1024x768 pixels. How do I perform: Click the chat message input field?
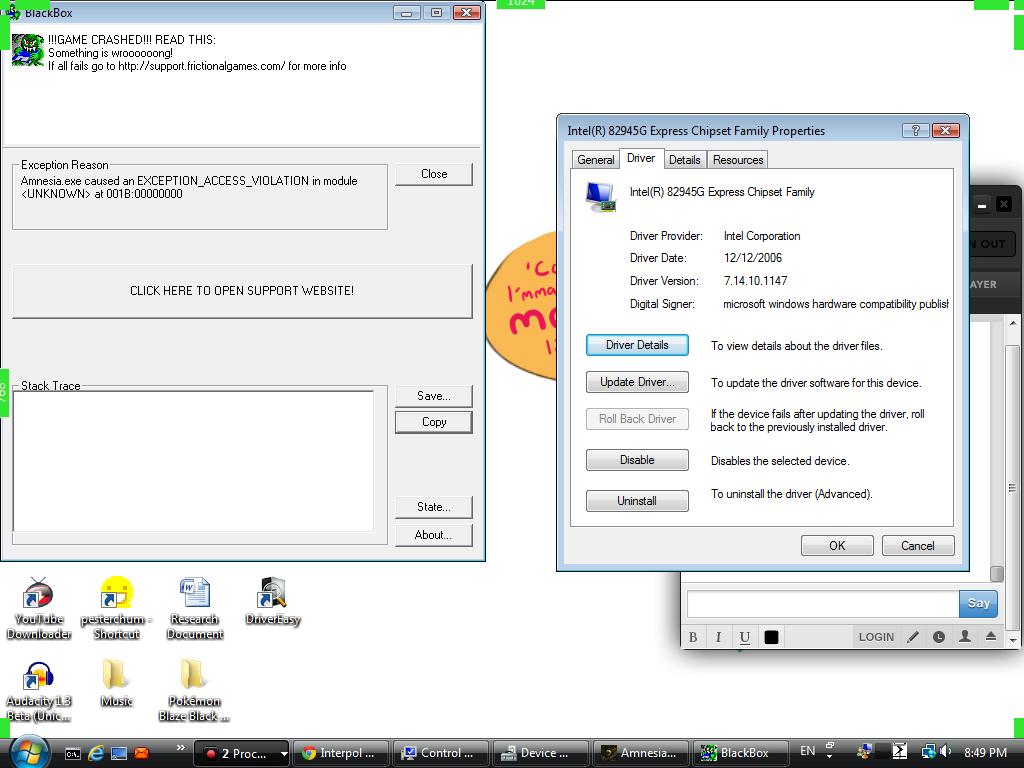tap(822, 603)
